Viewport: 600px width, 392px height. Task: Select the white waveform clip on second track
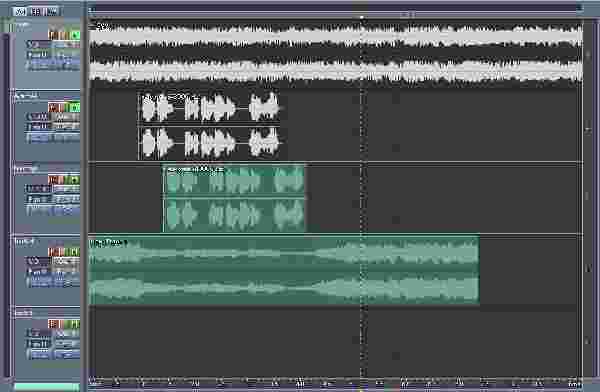209,127
